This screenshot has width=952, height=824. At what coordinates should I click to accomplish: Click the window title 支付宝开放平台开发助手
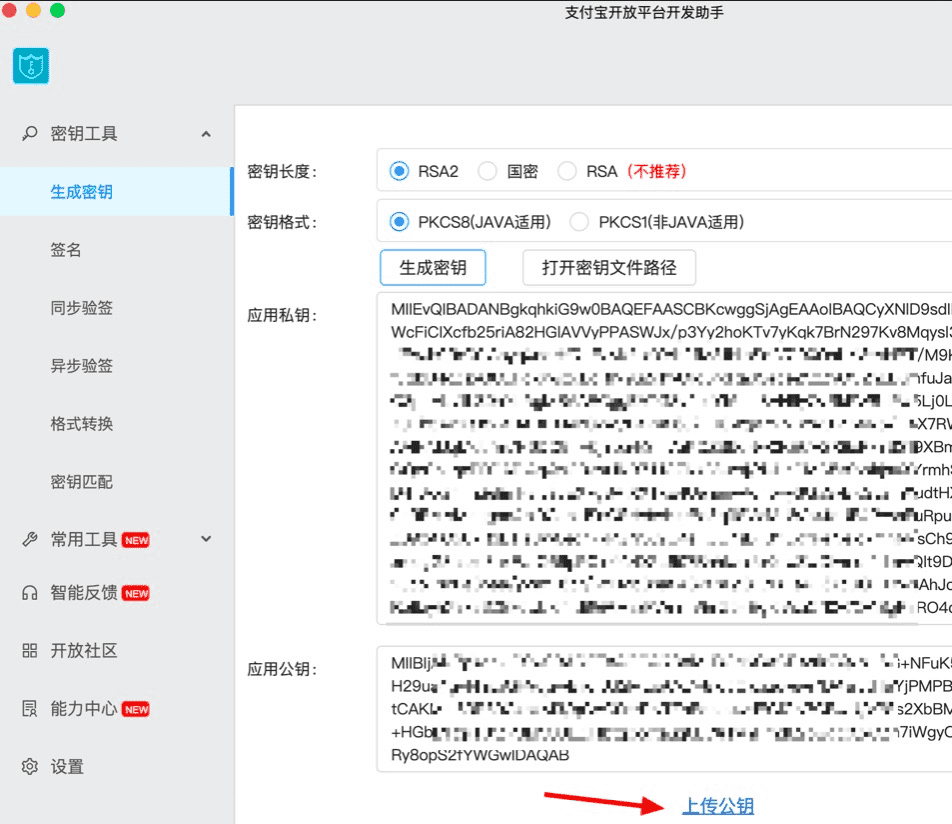point(644,12)
